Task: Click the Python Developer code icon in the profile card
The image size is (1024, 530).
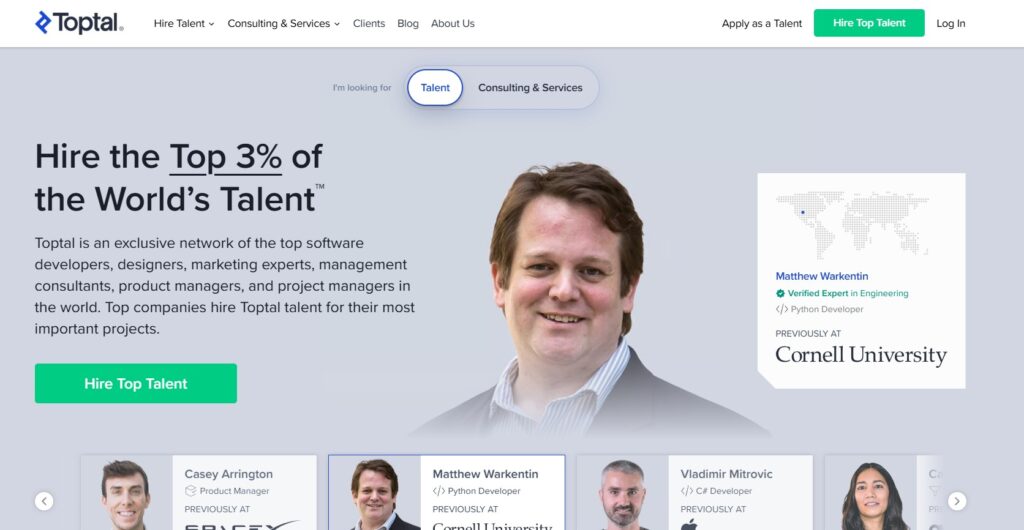Action: (782, 309)
